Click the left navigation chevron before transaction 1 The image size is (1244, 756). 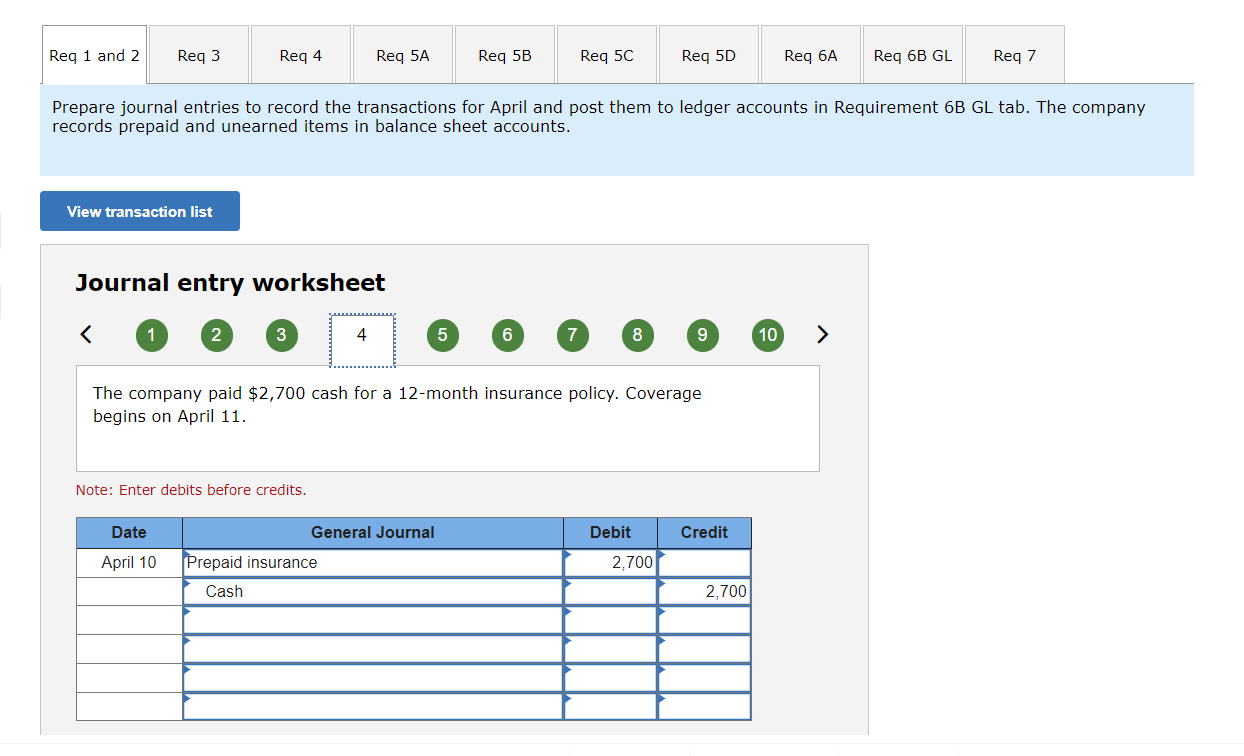[85, 335]
